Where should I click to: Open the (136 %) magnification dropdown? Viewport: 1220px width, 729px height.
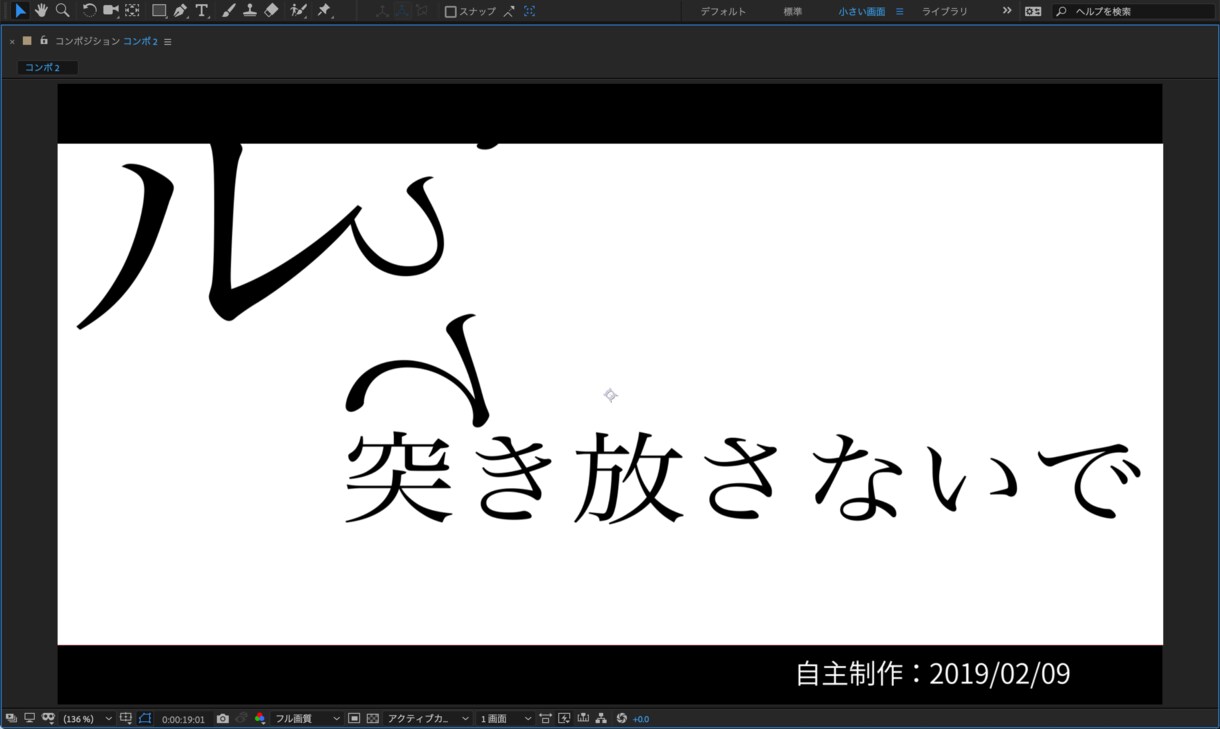click(88, 719)
